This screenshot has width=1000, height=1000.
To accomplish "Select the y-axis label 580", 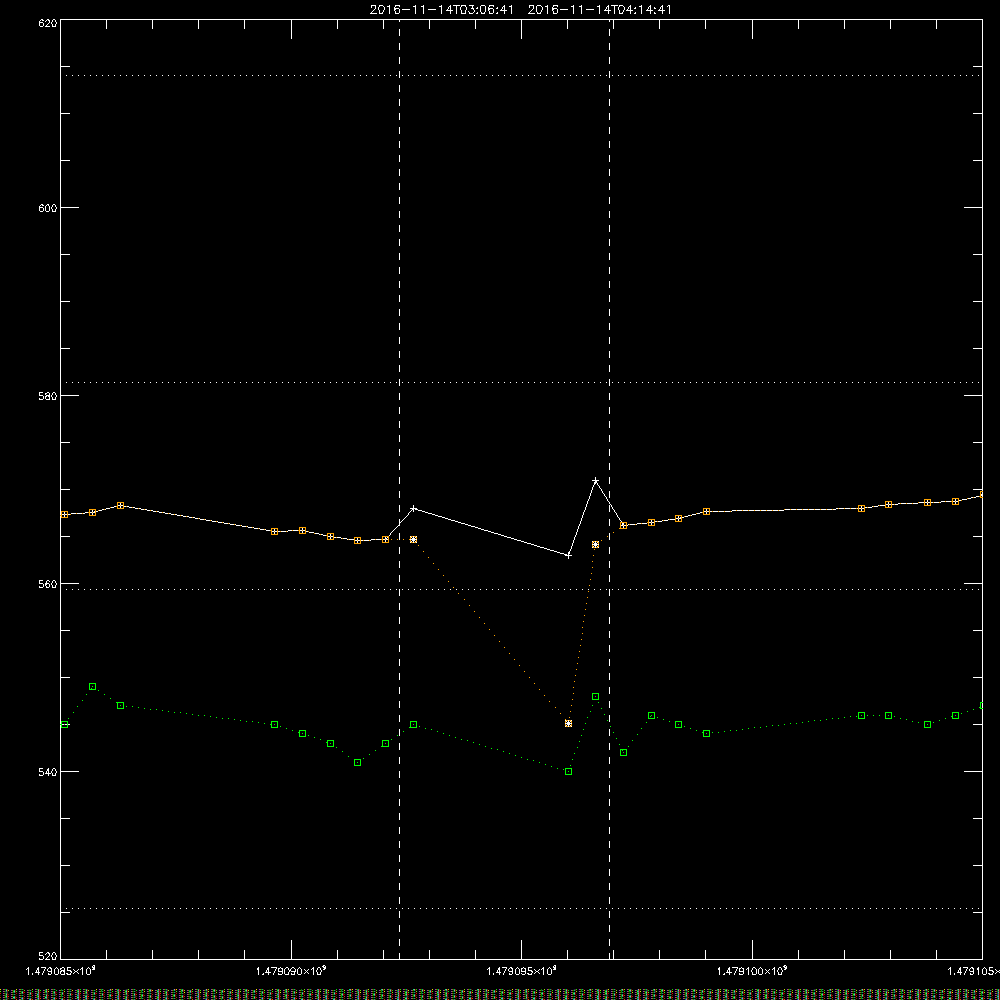I will [48, 395].
